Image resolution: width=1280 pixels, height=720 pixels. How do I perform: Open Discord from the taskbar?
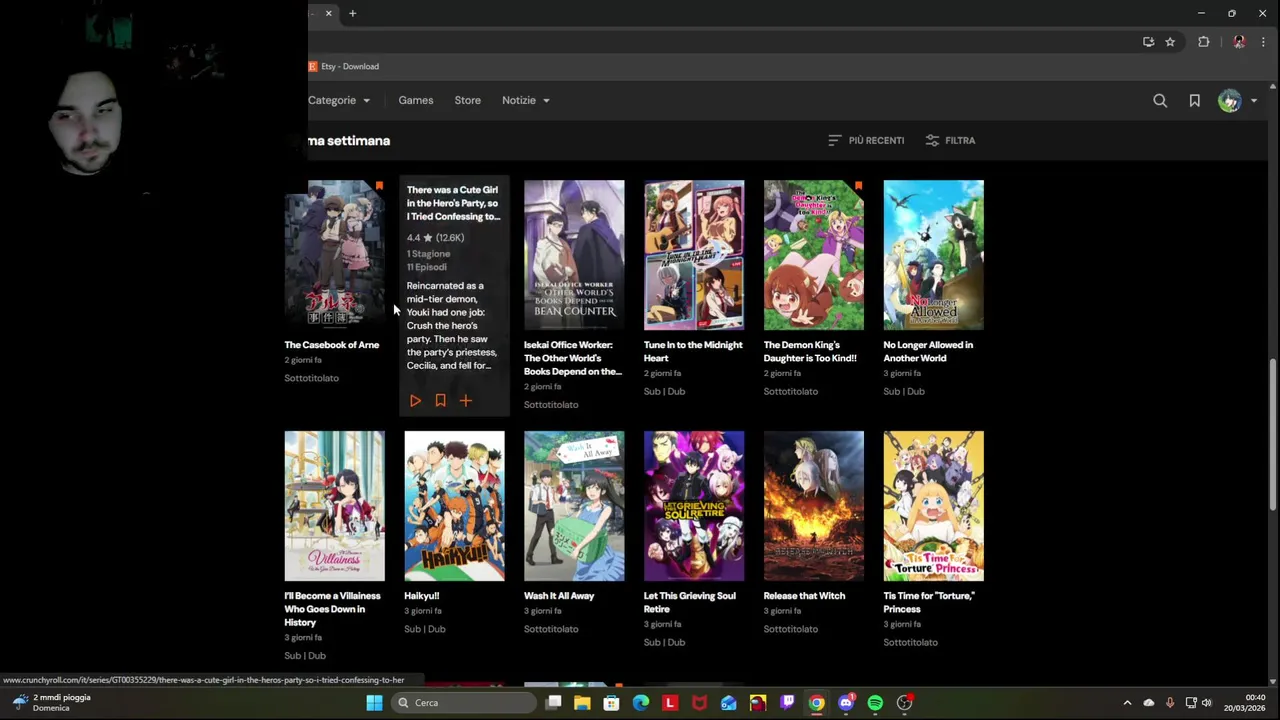tap(846, 703)
